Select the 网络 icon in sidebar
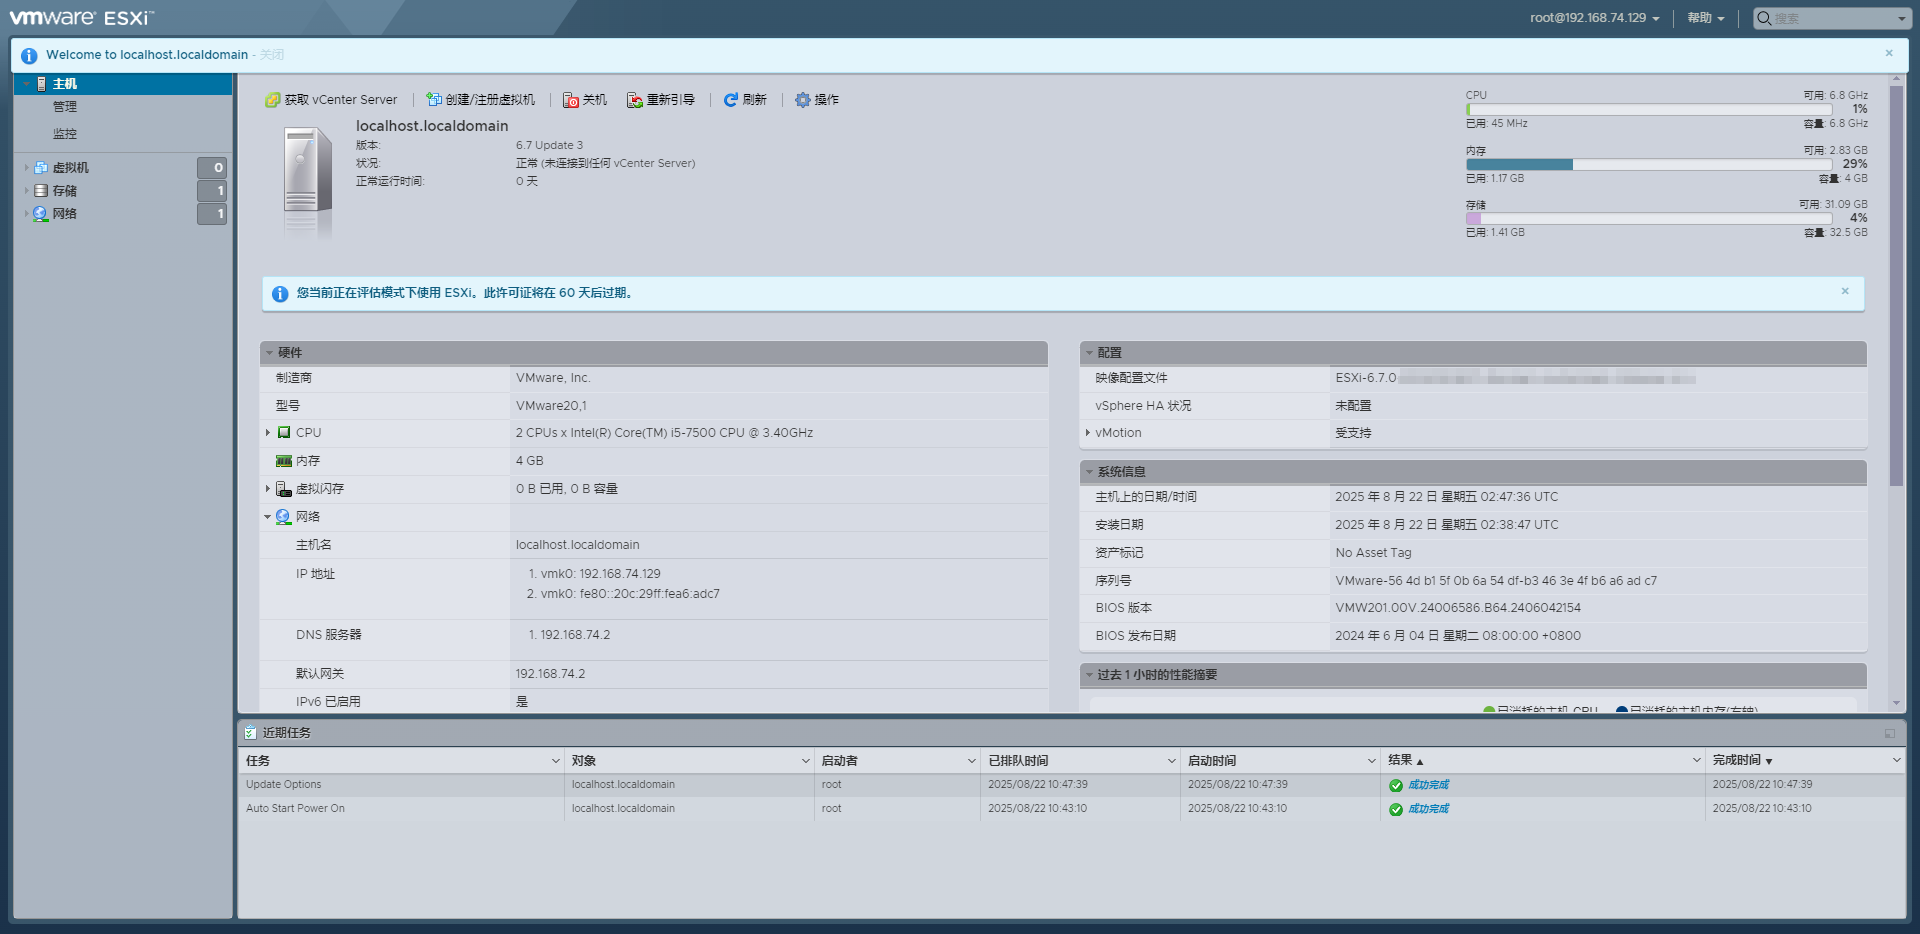The height and width of the screenshot is (934, 1920). coord(41,213)
